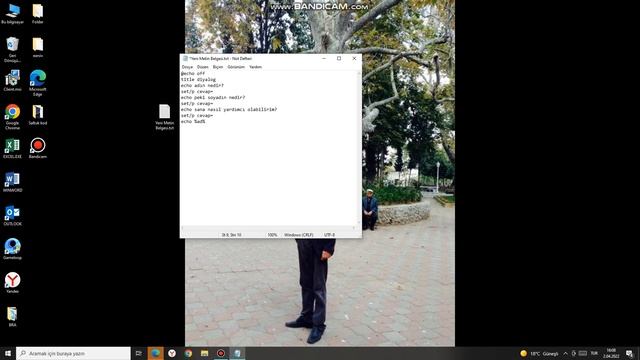The height and width of the screenshot is (360, 640).
Task: Click the 'echo adin nedir?' line
Action: [x=202, y=86]
